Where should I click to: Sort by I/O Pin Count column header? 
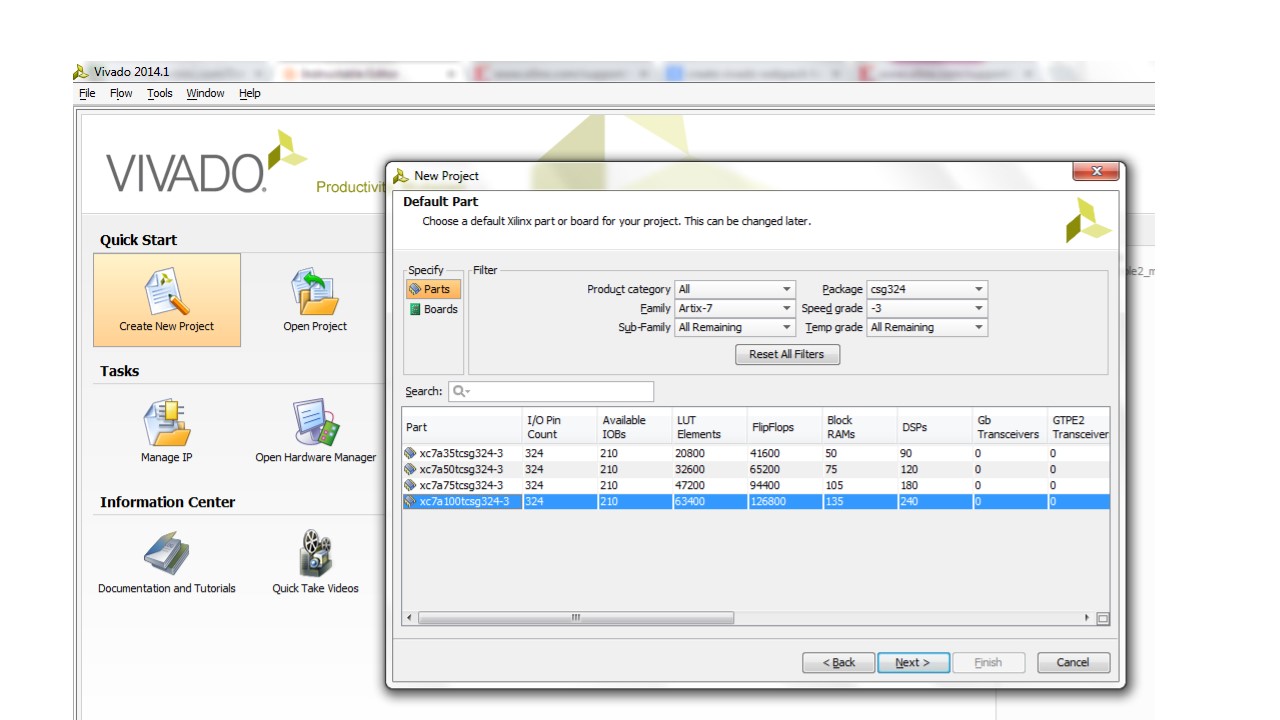pos(560,427)
